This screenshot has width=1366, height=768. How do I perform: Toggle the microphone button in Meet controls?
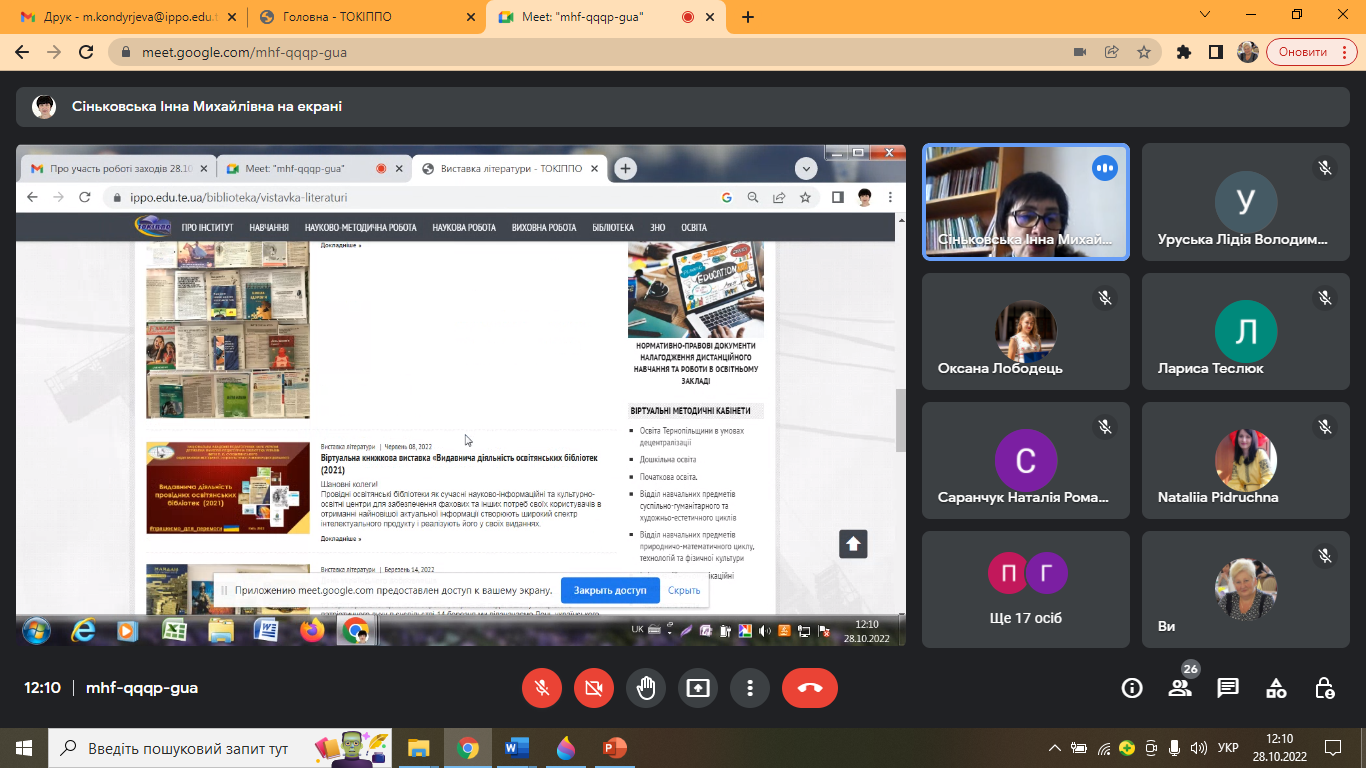pyautogui.click(x=542, y=688)
